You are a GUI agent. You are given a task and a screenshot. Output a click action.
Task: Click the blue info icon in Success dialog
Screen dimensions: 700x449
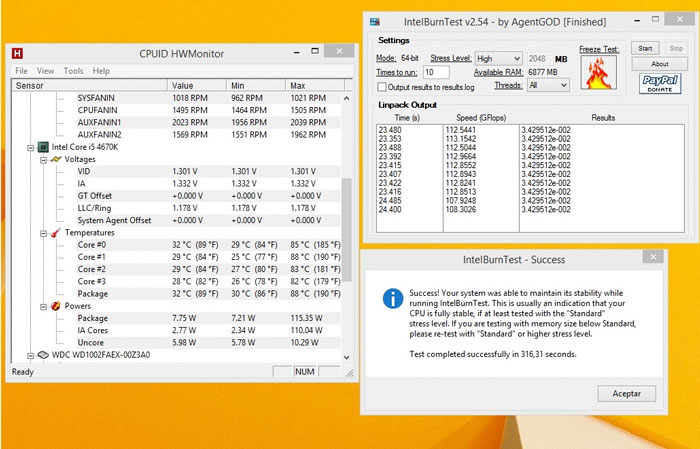(x=393, y=299)
